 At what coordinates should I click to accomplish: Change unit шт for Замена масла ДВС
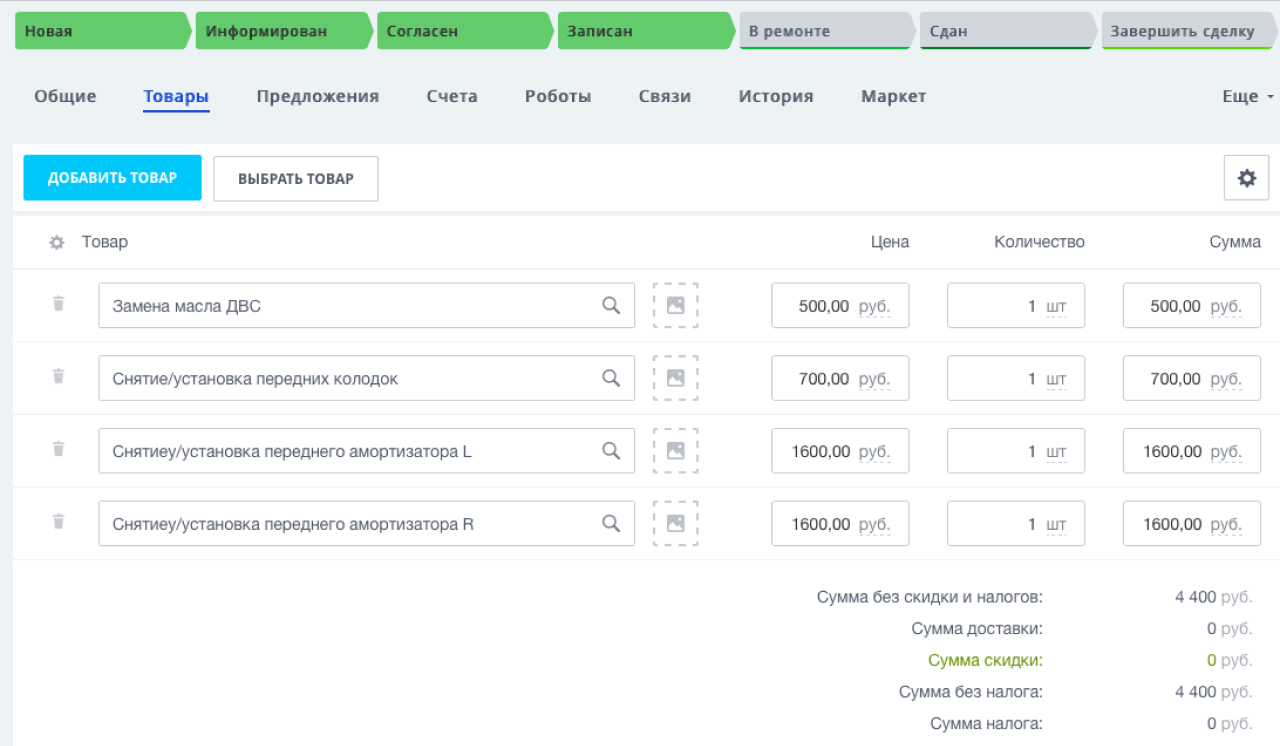coord(1056,307)
